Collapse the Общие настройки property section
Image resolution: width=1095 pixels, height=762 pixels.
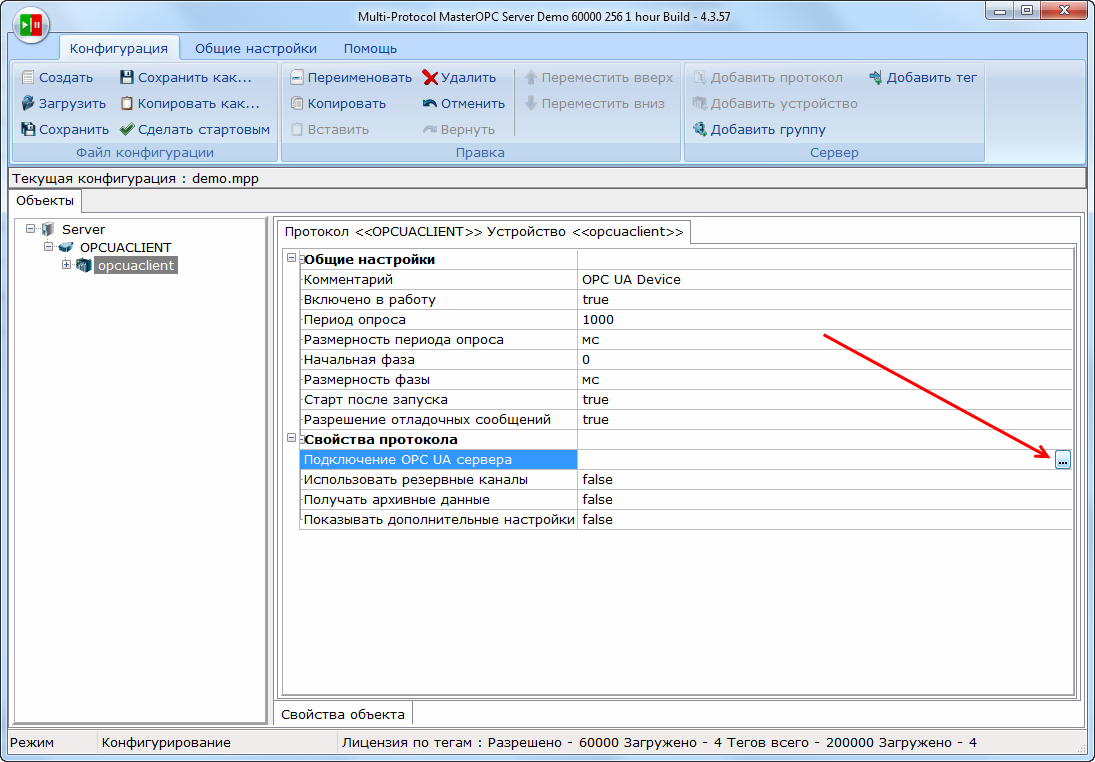(x=291, y=259)
